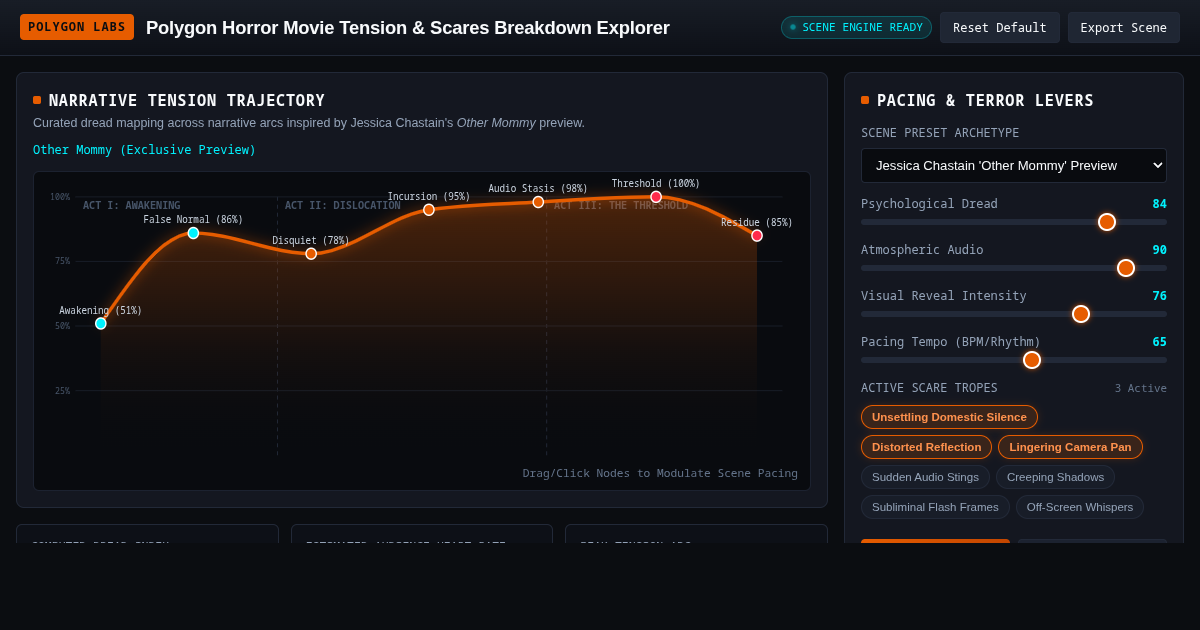This screenshot has height=630, width=1200.
Task: Select the Threshold (100%) chart node
Action: (656, 197)
